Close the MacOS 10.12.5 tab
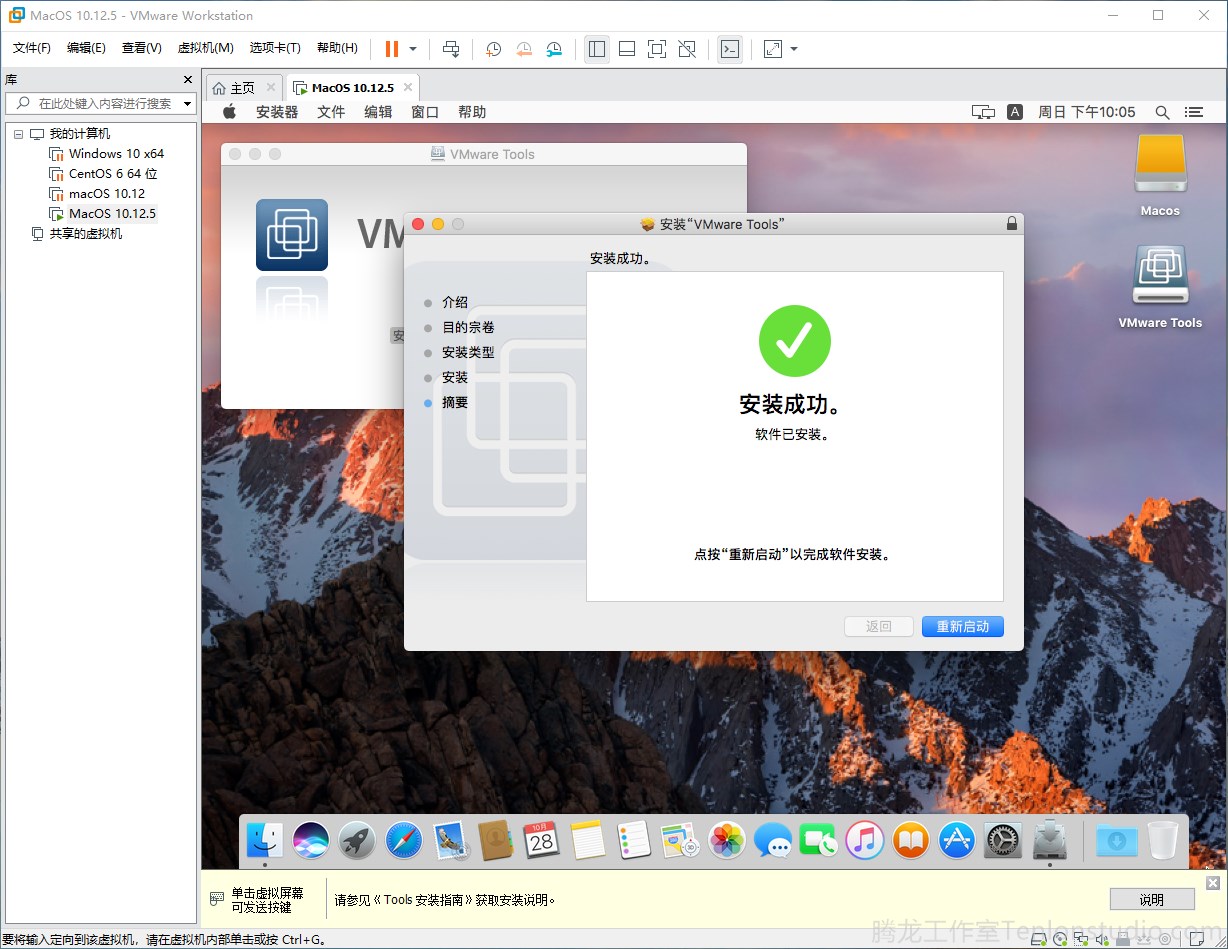 point(408,88)
